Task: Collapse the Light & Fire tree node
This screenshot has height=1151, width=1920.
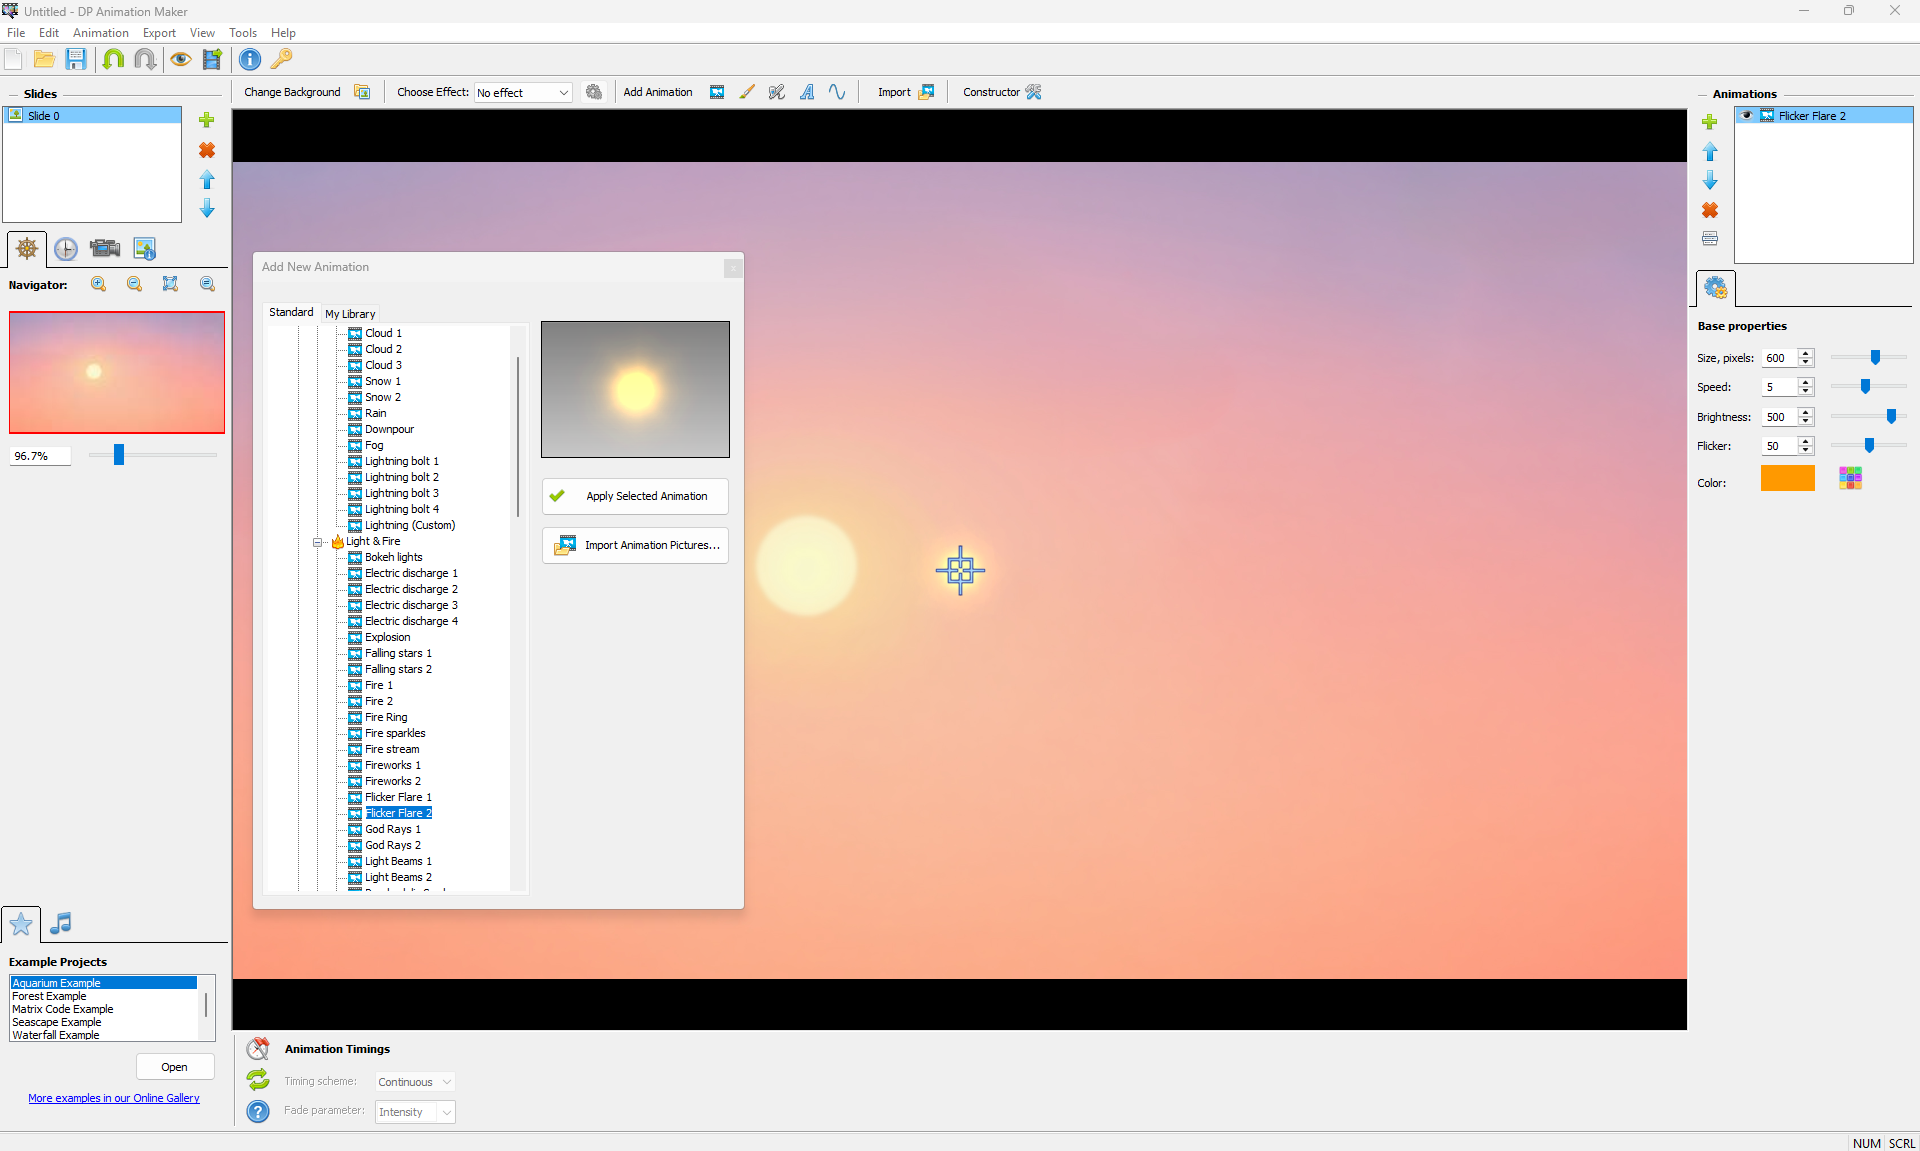Action: pos(318,542)
